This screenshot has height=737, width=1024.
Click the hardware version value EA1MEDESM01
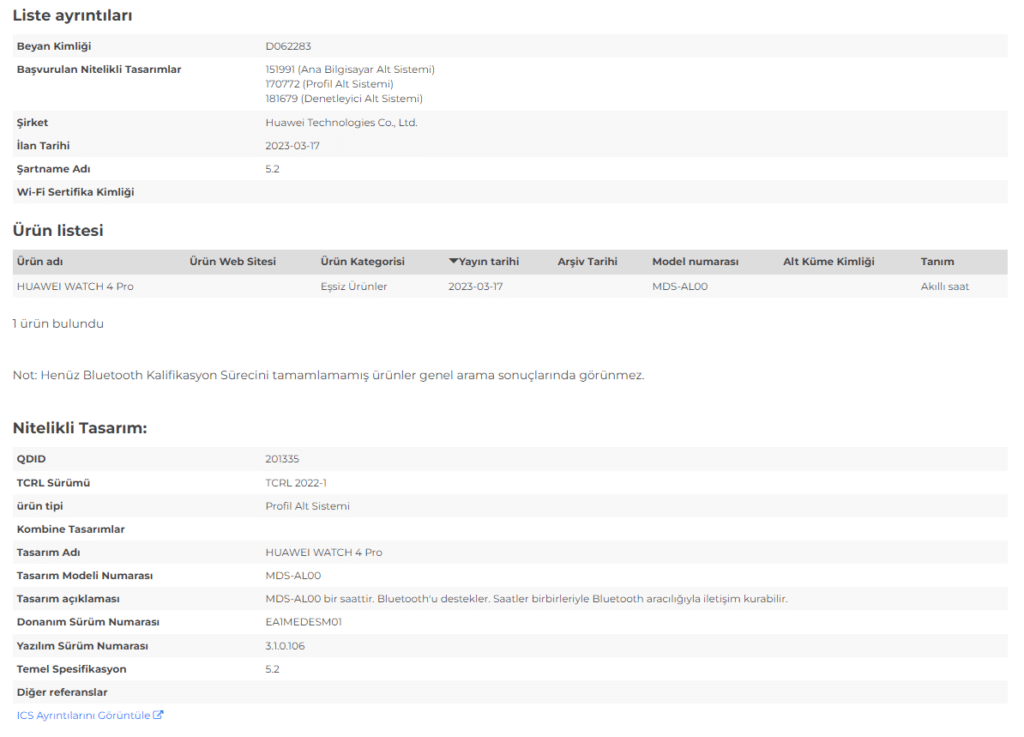tap(304, 622)
